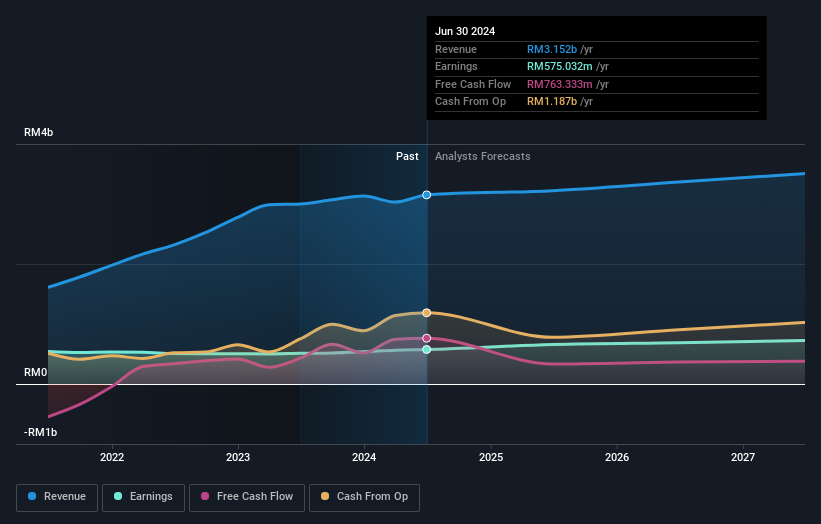Click the blue Revenue data point marker
Image resolution: width=821 pixels, height=524 pixels.
(427, 195)
